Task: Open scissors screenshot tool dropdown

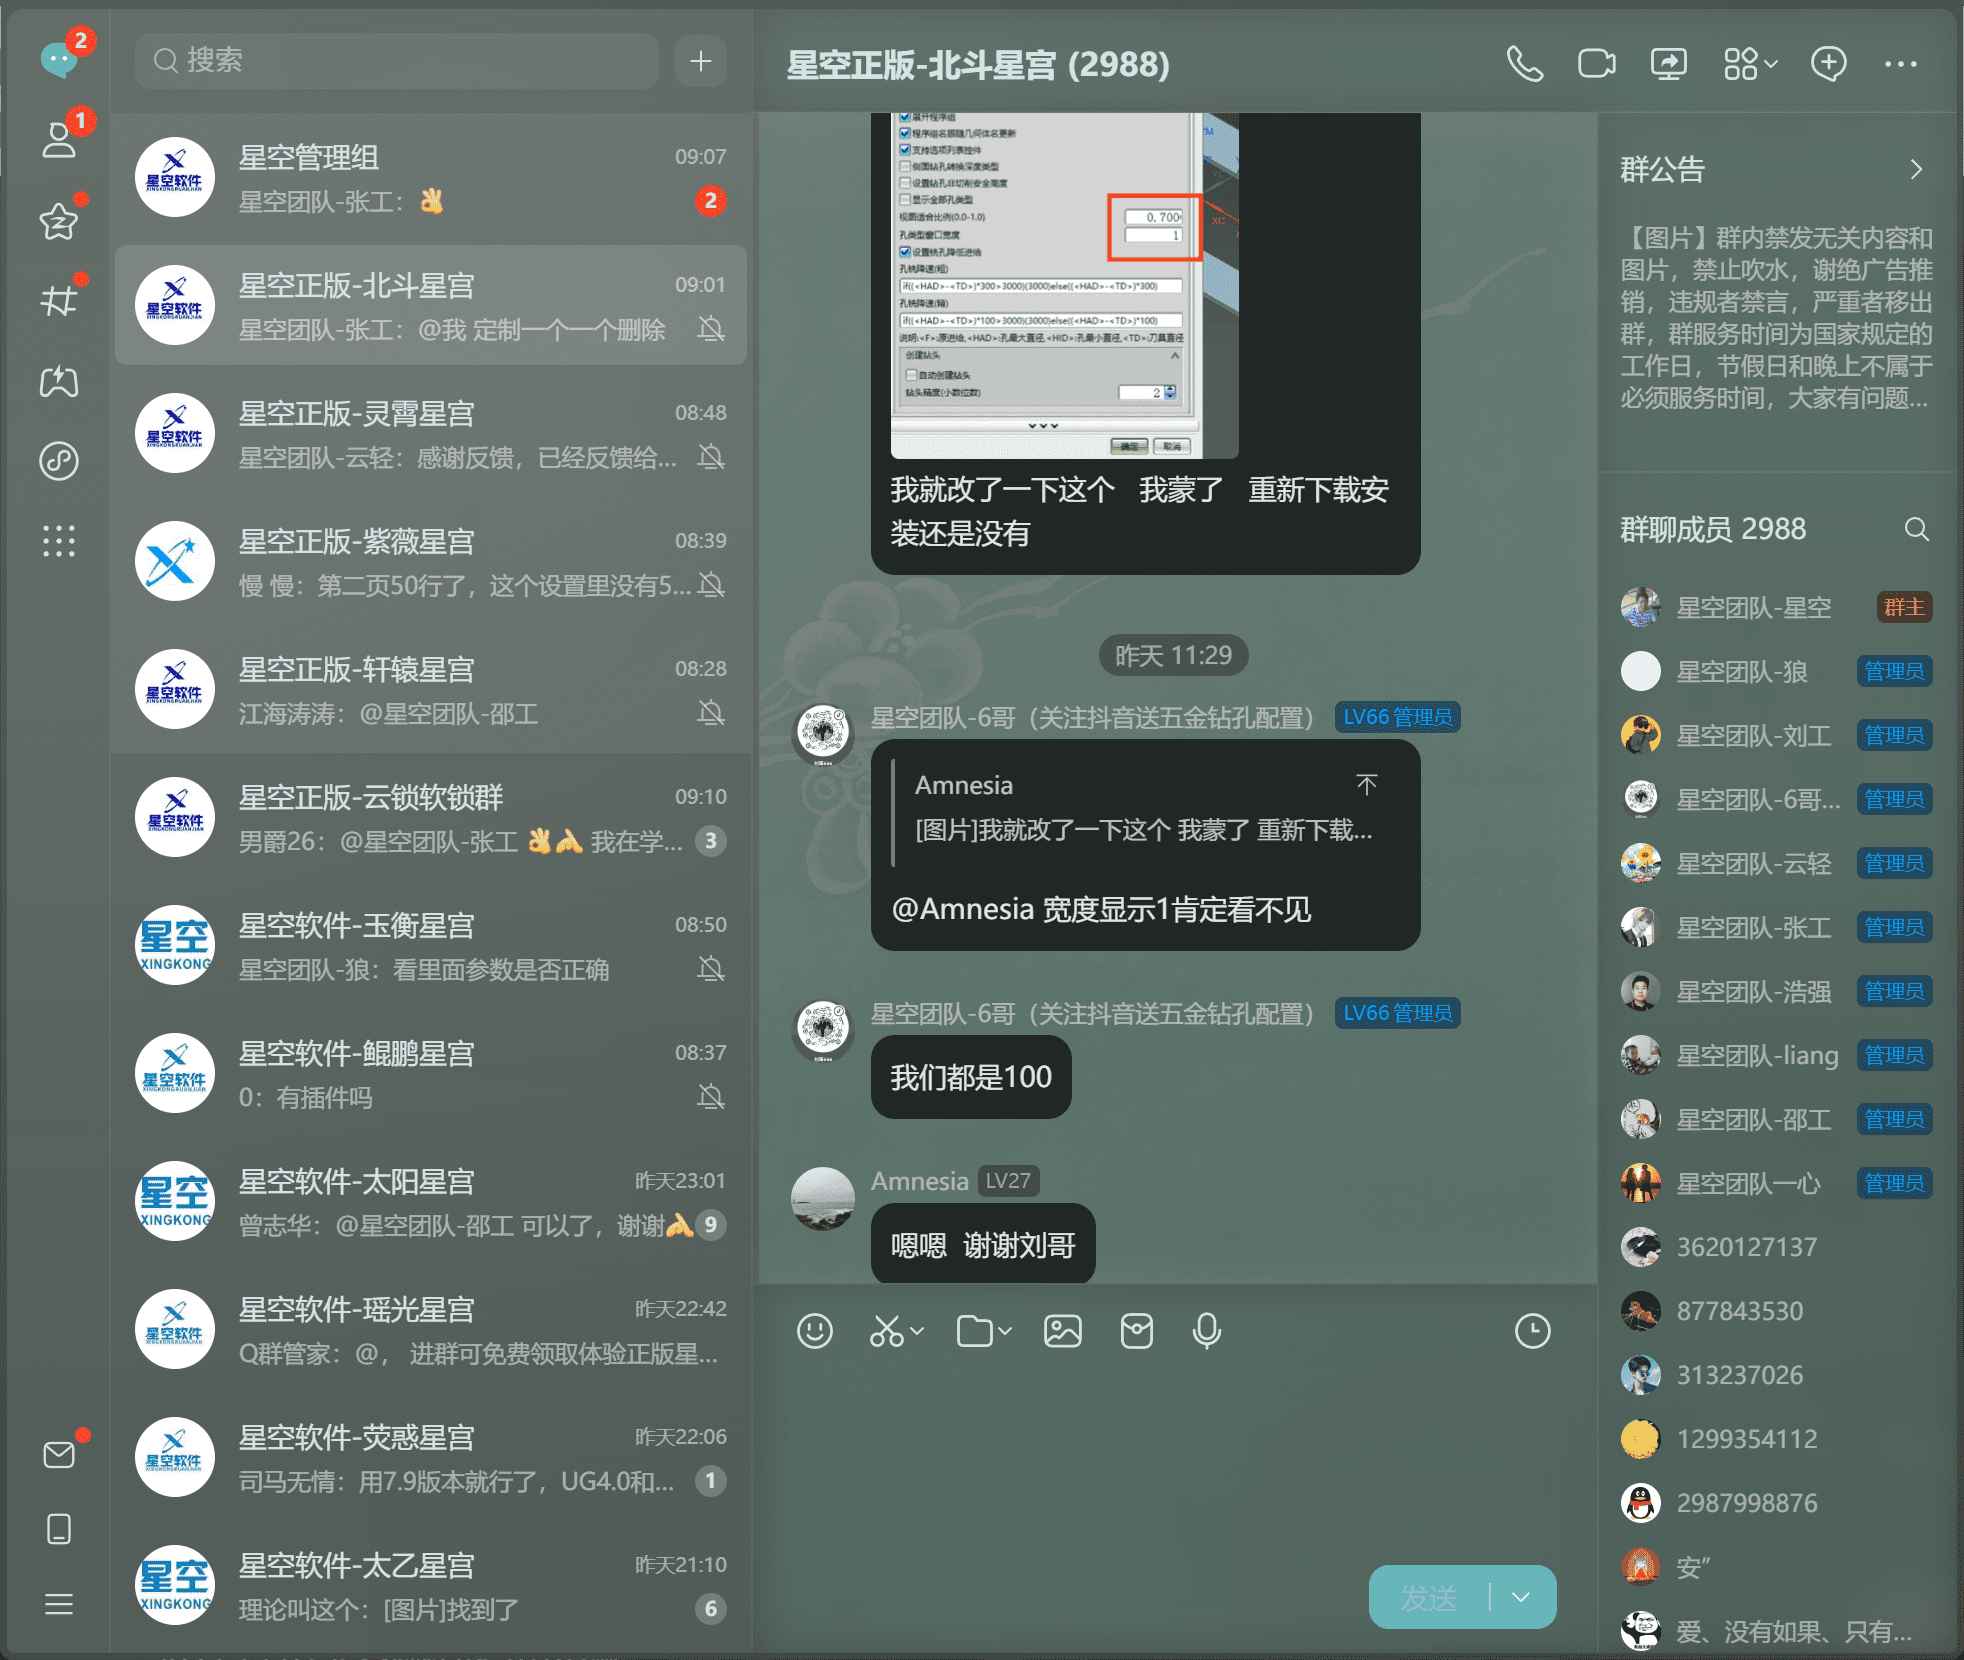Action: point(917,1331)
